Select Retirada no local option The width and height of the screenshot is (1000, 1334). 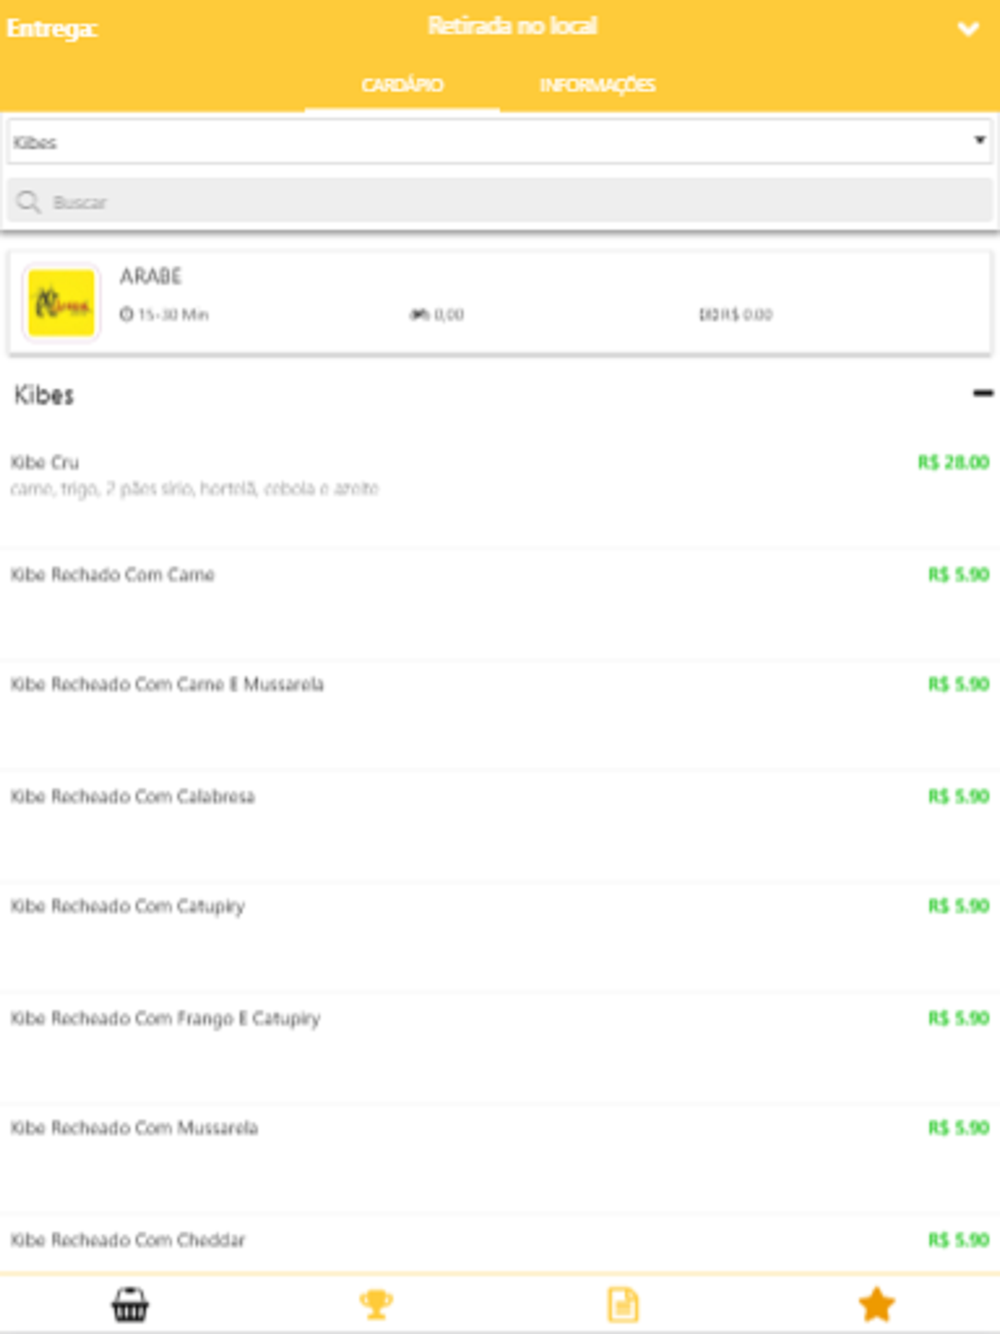pyautogui.click(x=512, y=26)
